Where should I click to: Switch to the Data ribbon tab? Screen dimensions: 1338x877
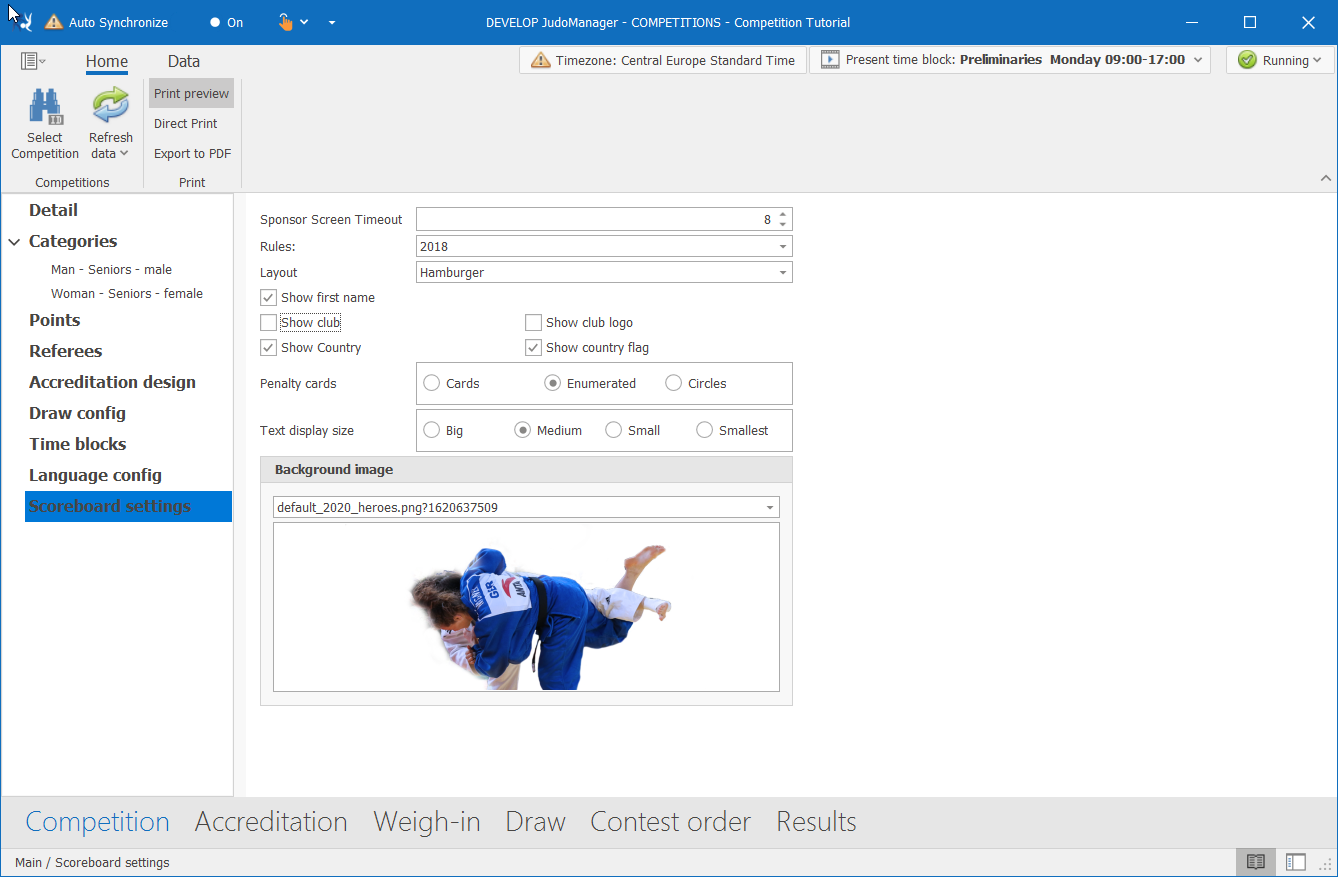click(184, 61)
